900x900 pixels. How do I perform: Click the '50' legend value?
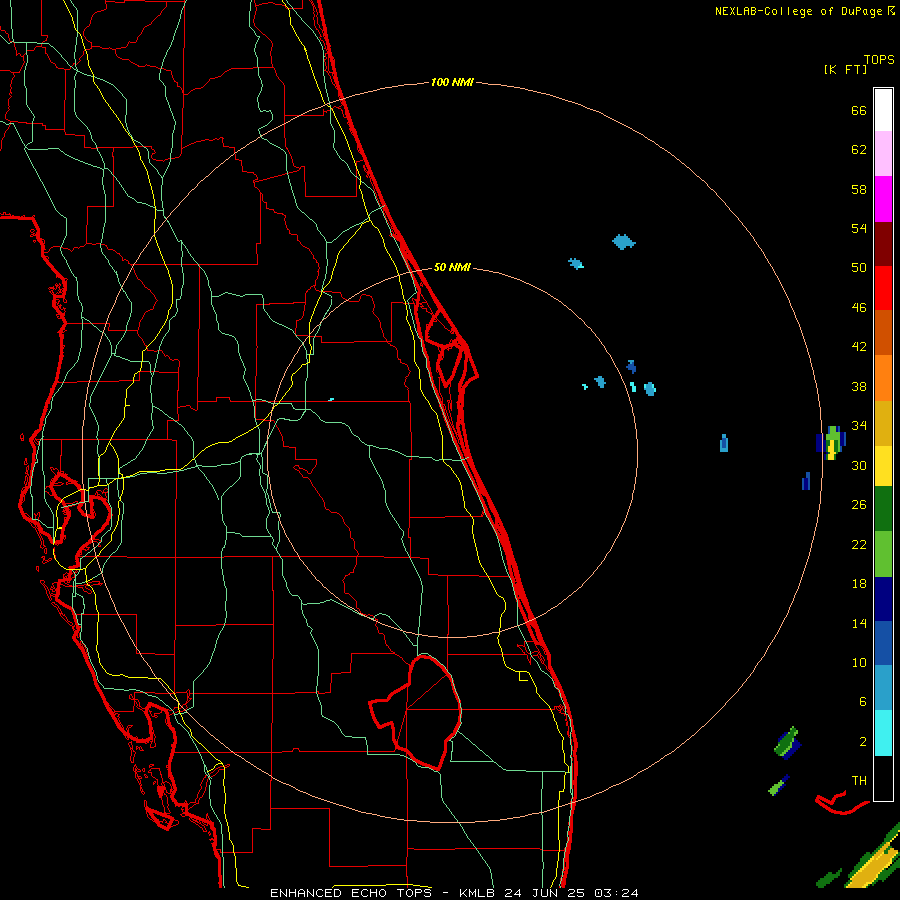pyautogui.click(x=859, y=268)
